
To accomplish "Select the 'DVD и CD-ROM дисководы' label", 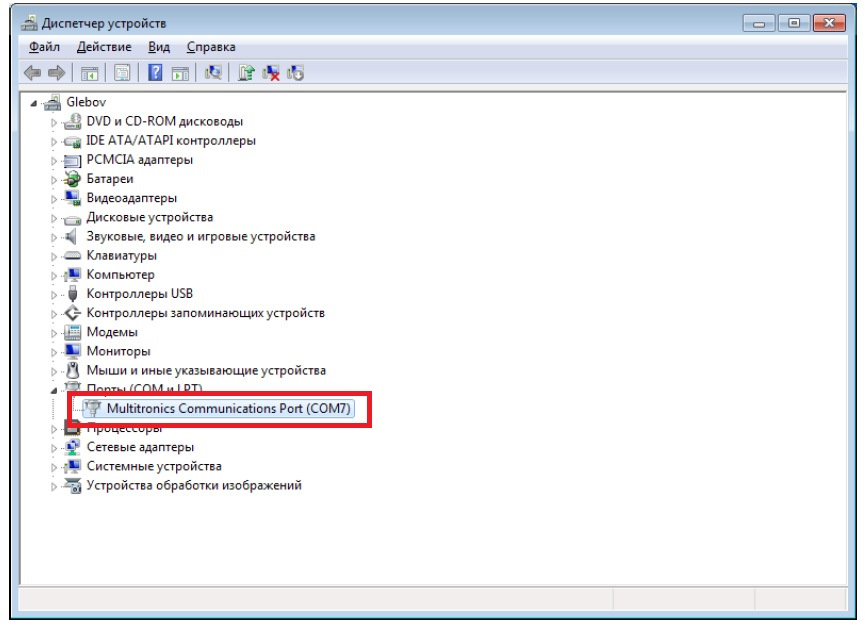I will [164, 121].
